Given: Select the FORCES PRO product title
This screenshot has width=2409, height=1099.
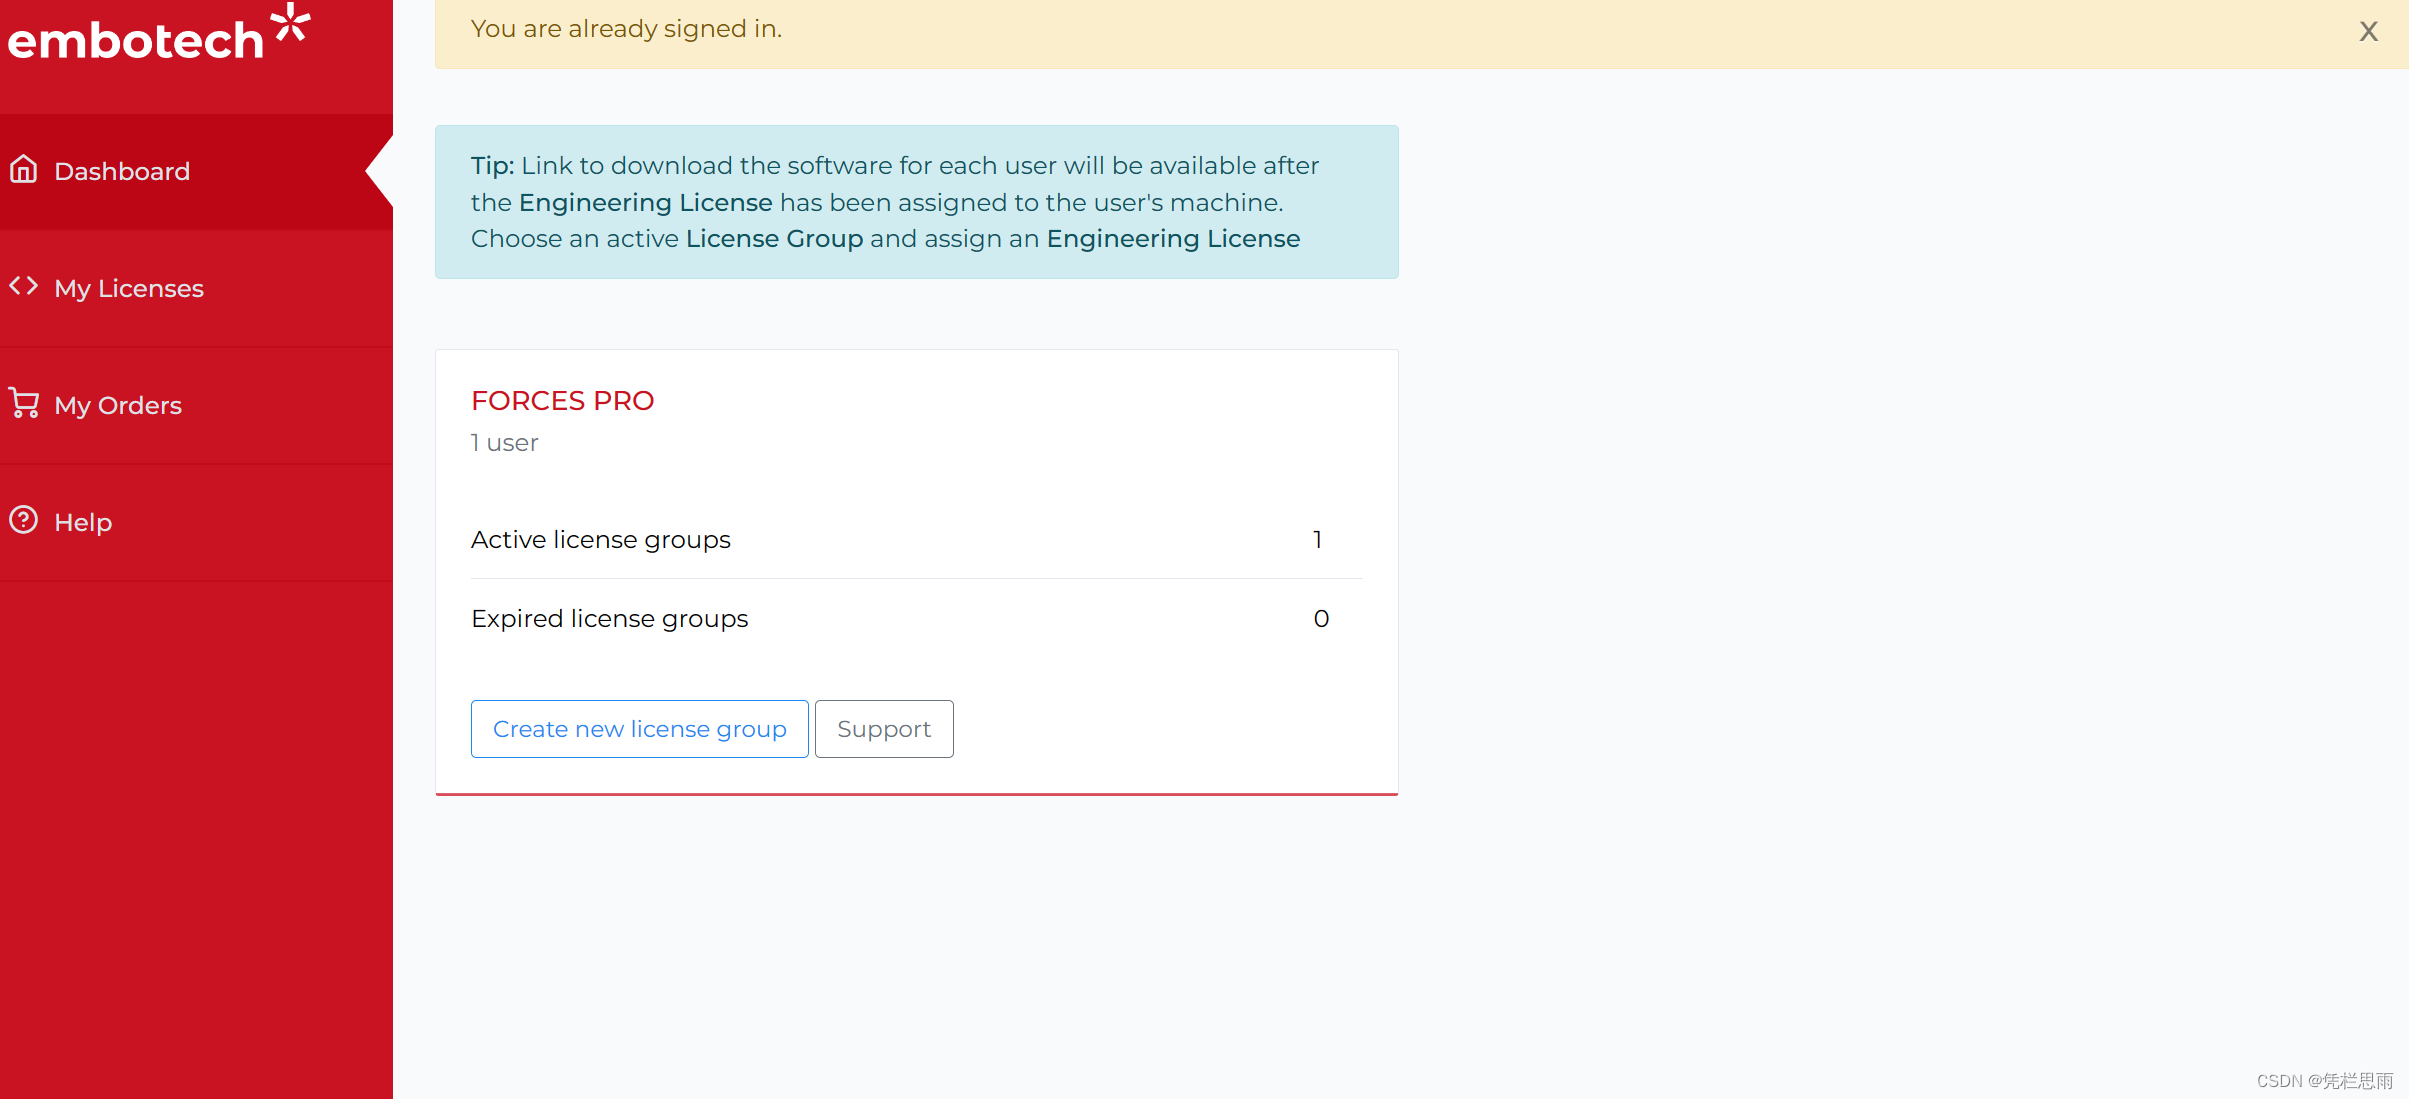Looking at the screenshot, I should (563, 401).
